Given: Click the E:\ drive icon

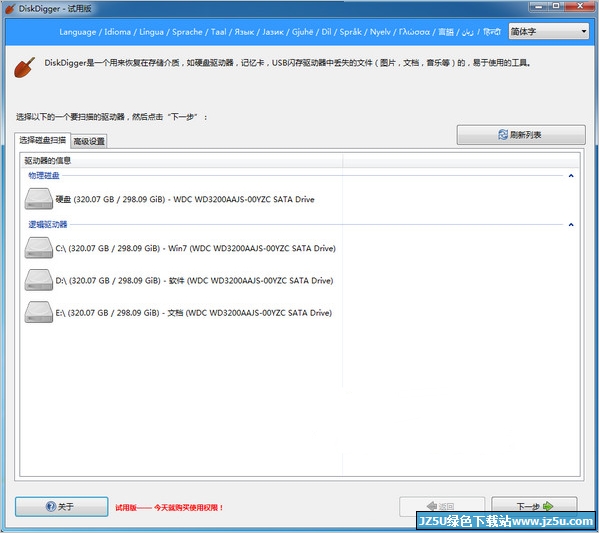Looking at the screenshot, I should (39, 312).
